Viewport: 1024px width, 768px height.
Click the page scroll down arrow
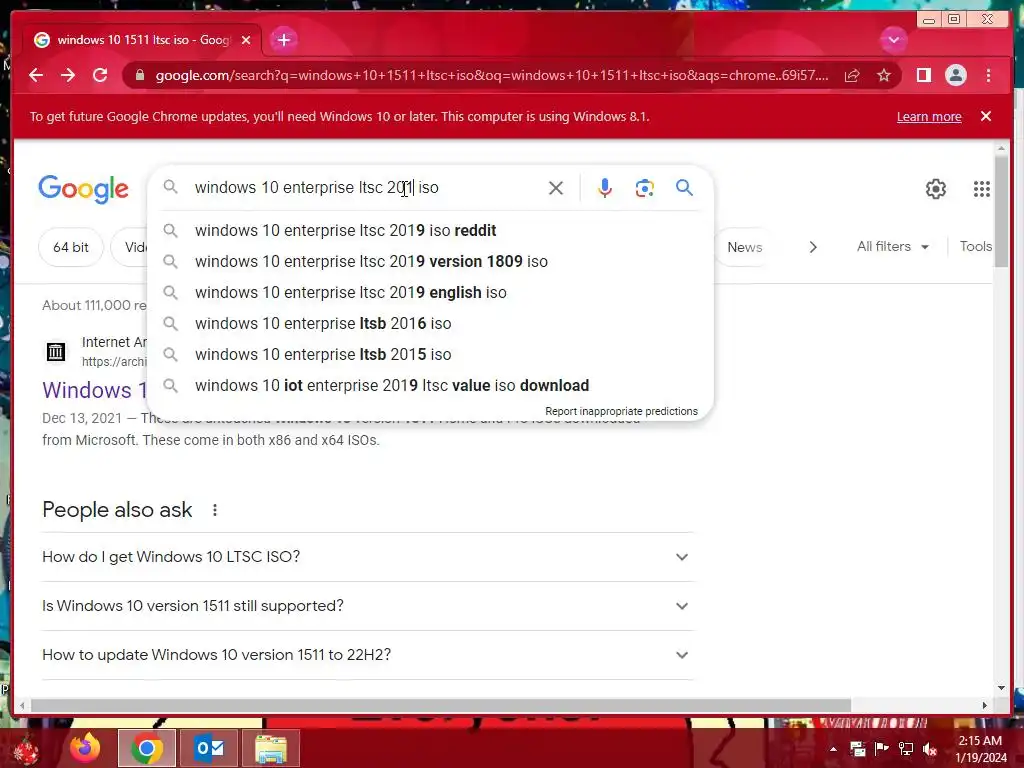[1002, 688]
